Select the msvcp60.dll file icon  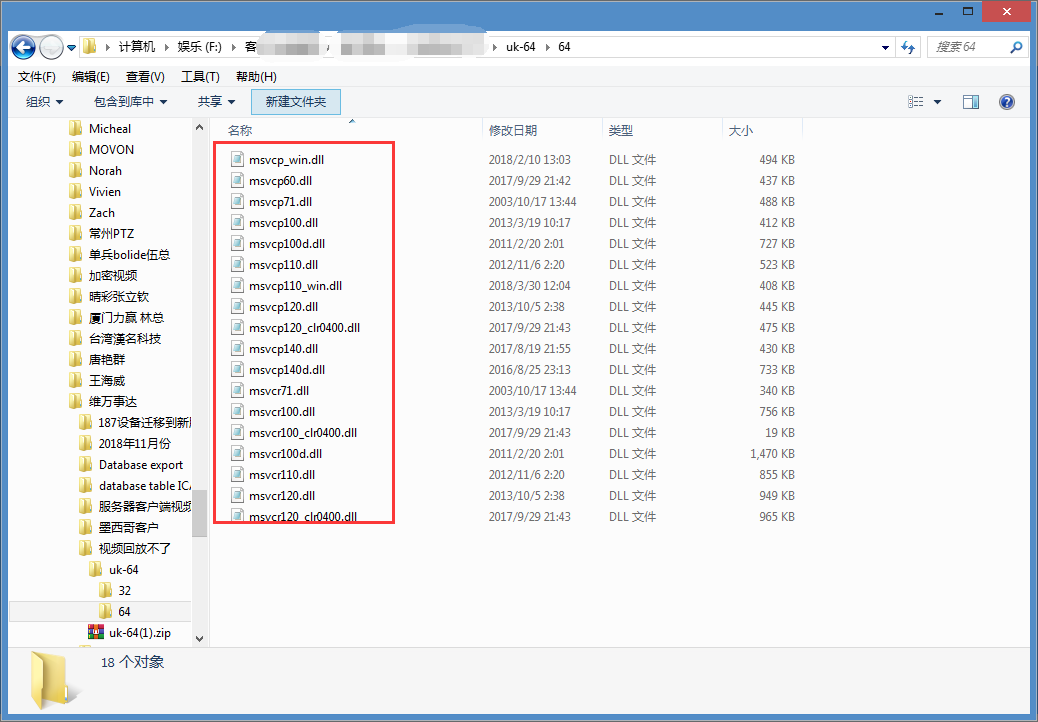coord(238,181)
